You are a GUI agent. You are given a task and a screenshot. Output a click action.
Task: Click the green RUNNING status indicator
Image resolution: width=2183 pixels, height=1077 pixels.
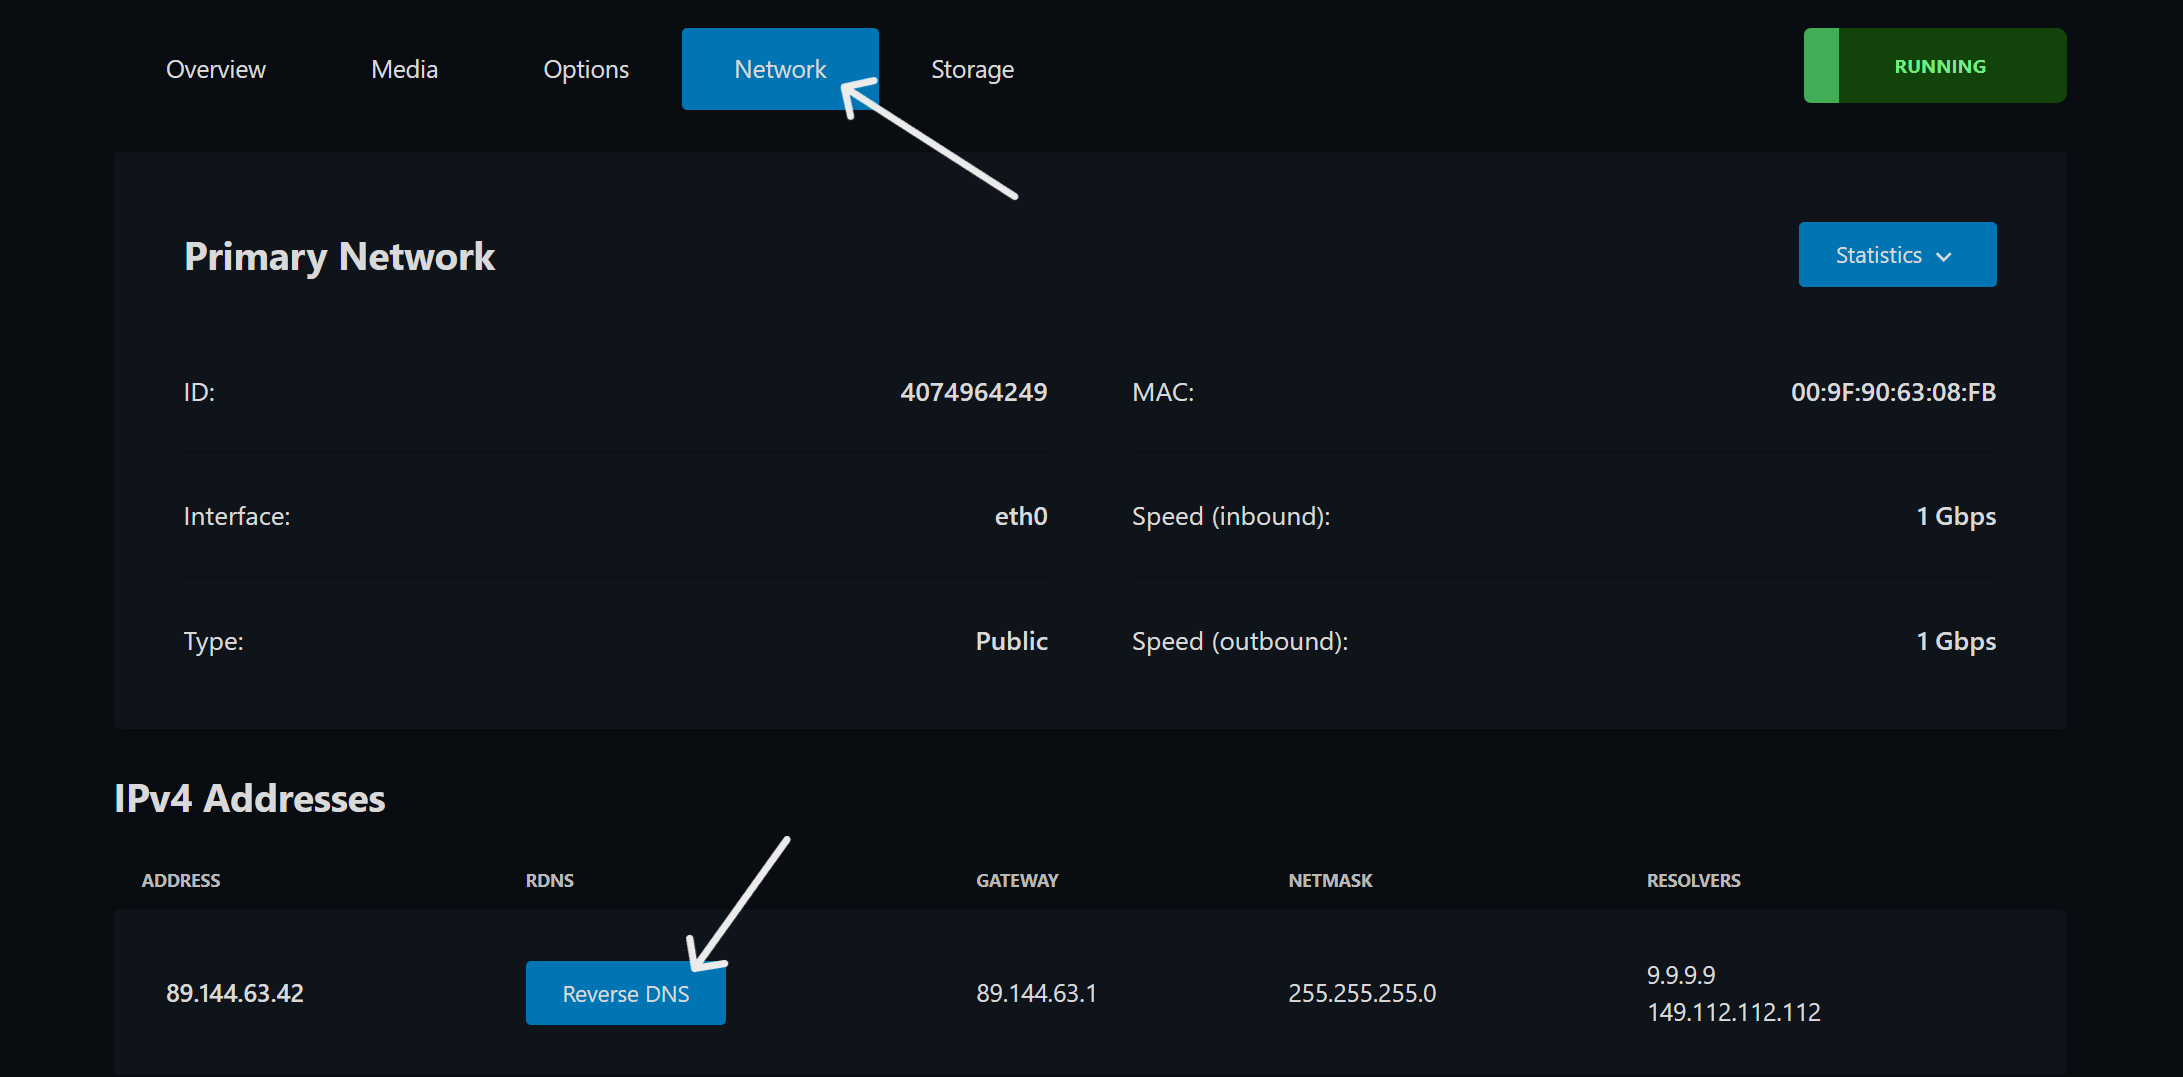click(1934, 66)
